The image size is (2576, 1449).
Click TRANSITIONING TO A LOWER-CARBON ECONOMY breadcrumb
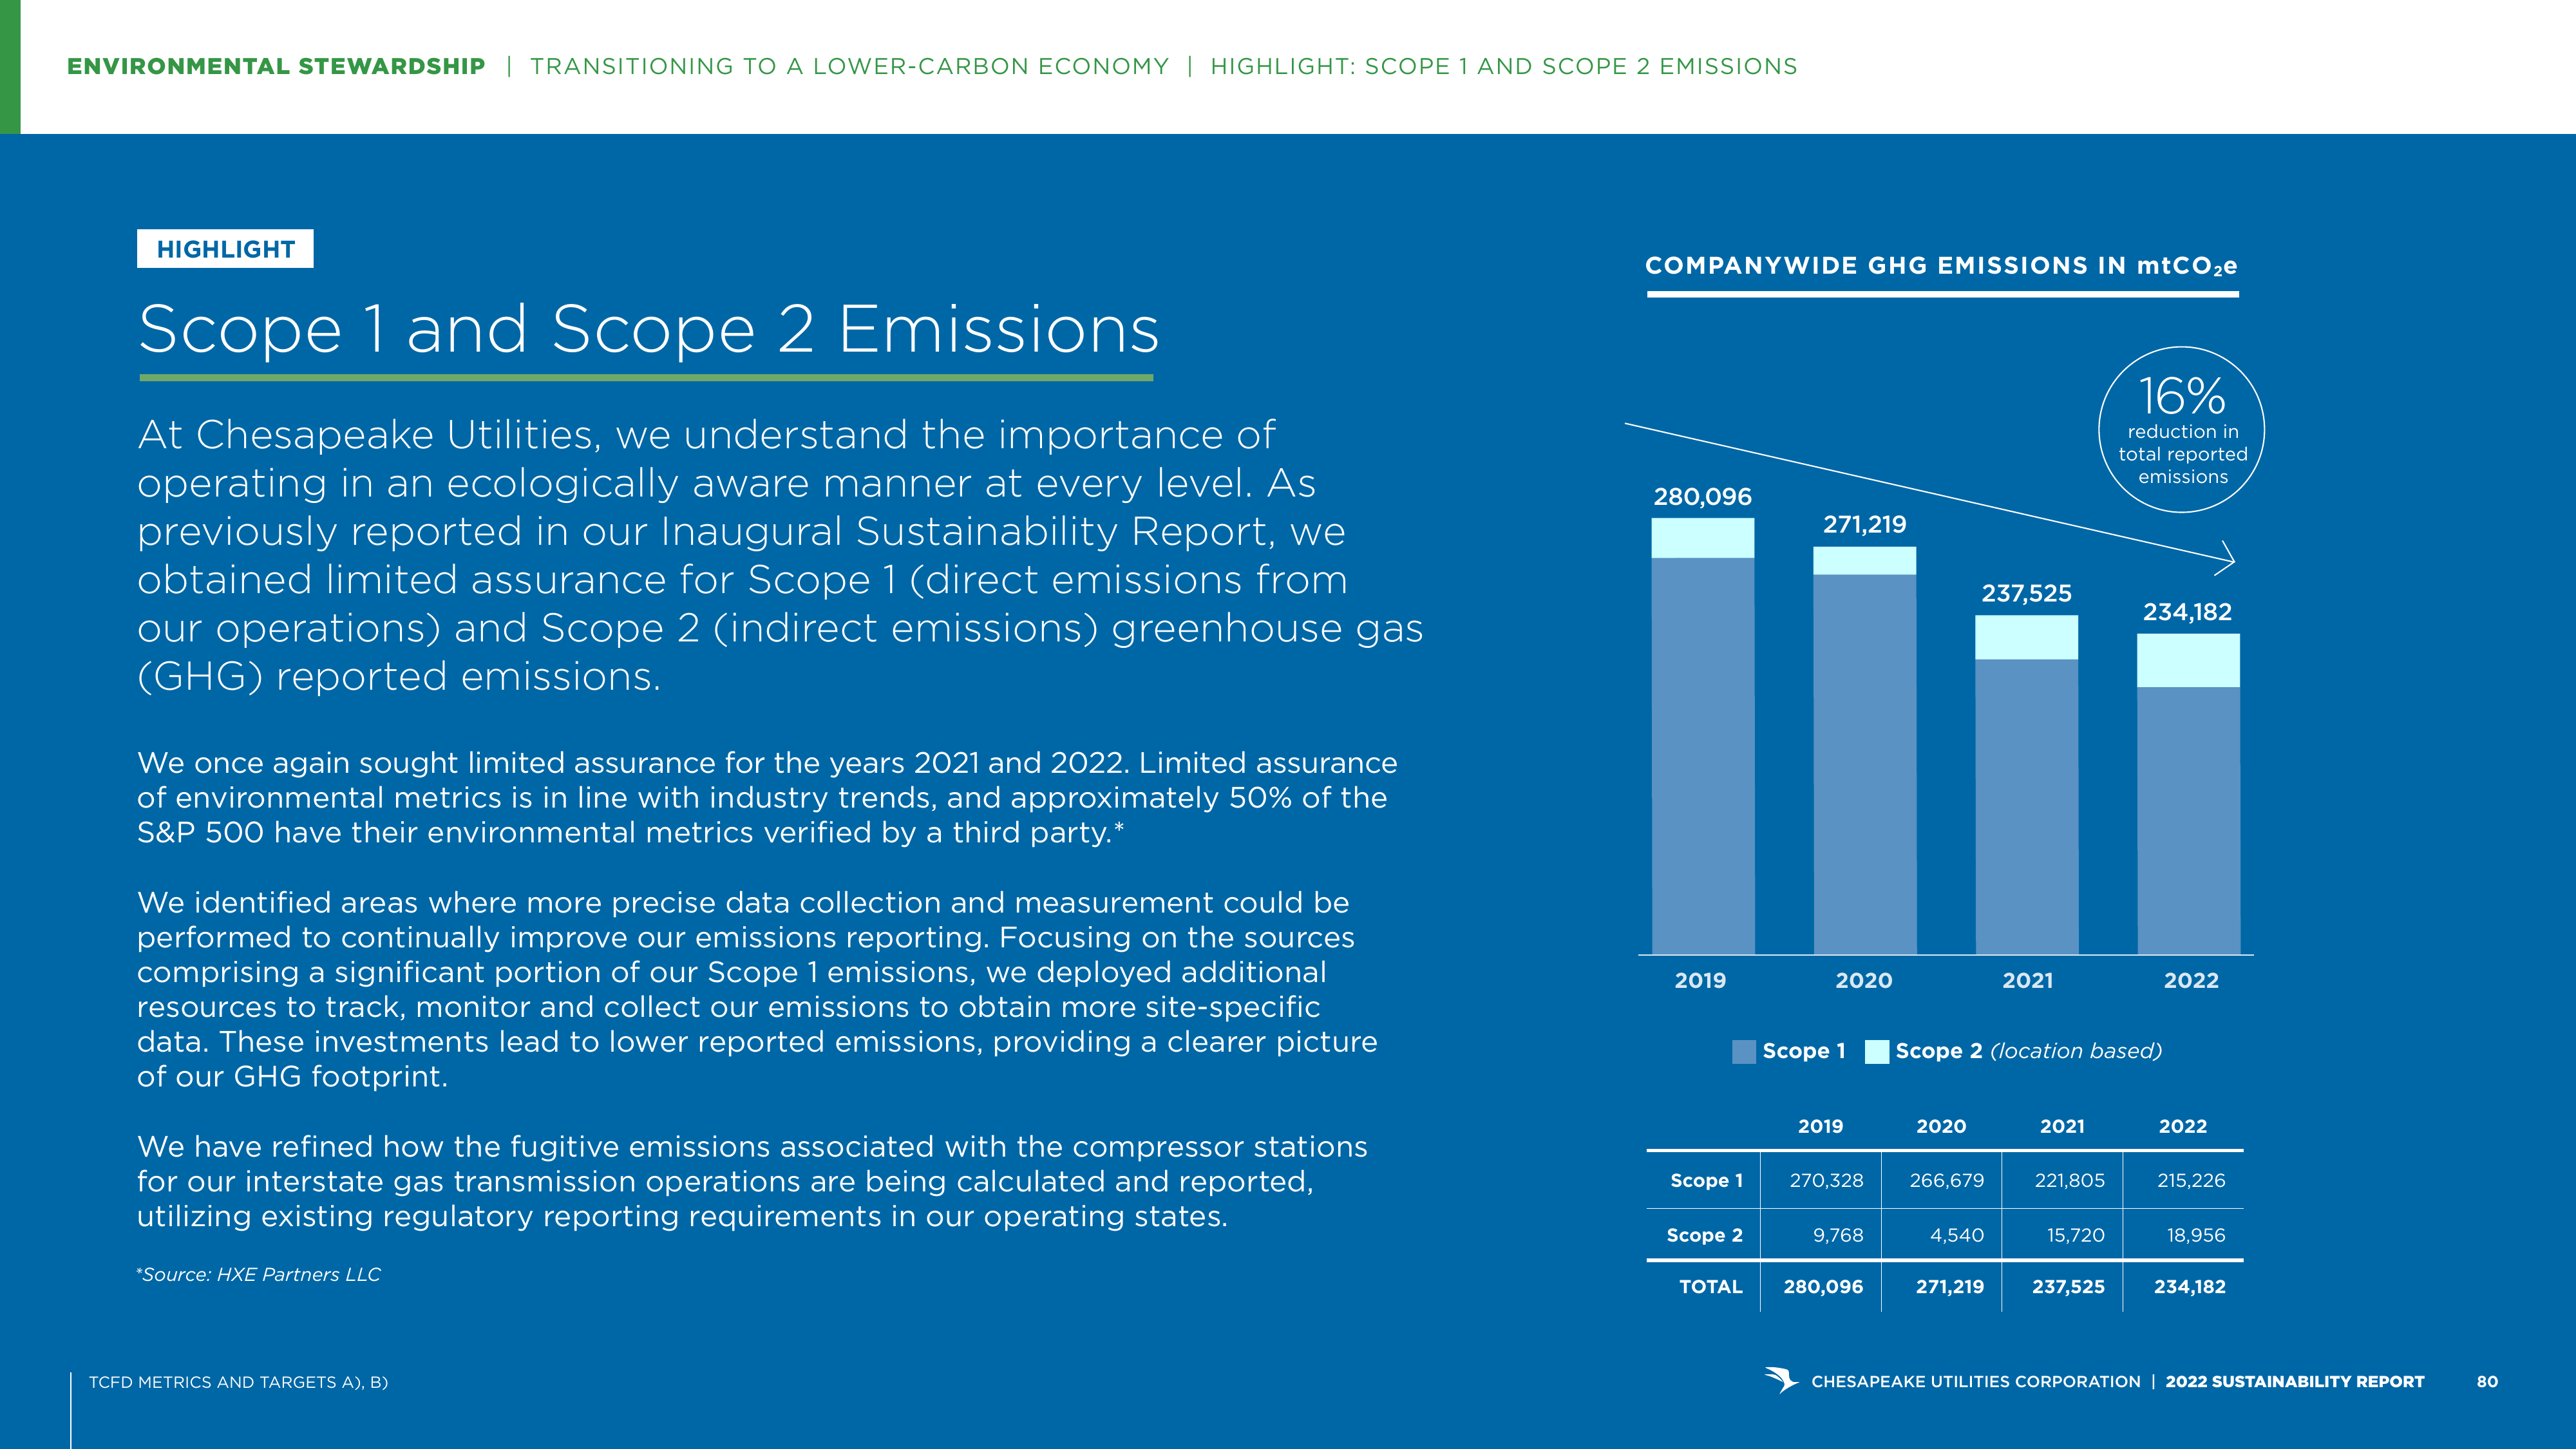[x=849, y=67]
